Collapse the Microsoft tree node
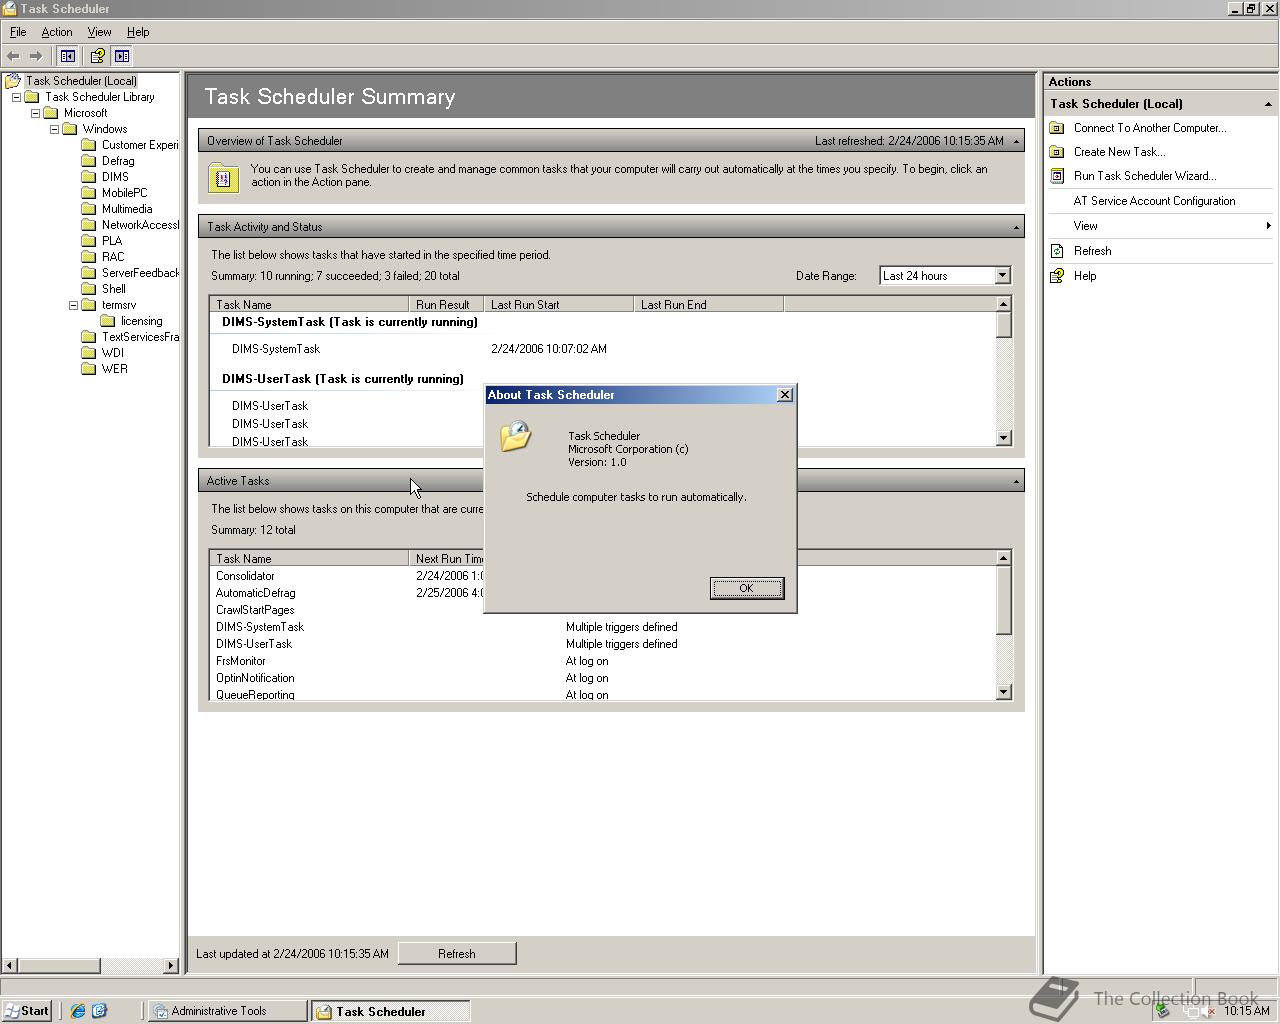1280x1024 pixels. pos(35,113)
